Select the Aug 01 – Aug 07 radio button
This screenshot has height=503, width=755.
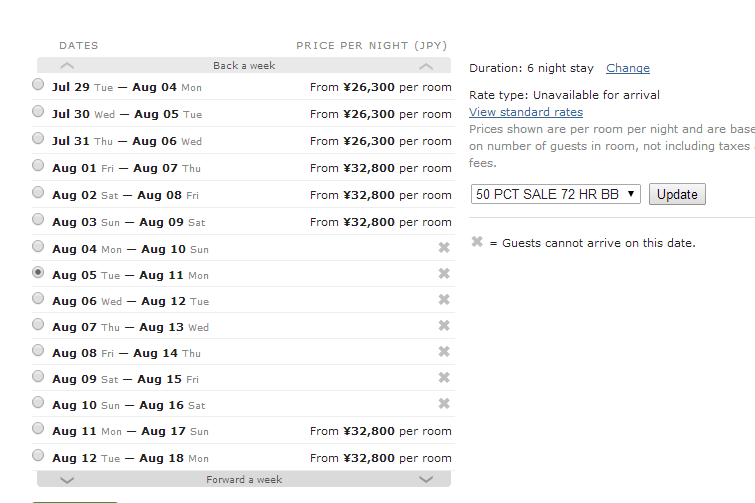coord(38,166)
